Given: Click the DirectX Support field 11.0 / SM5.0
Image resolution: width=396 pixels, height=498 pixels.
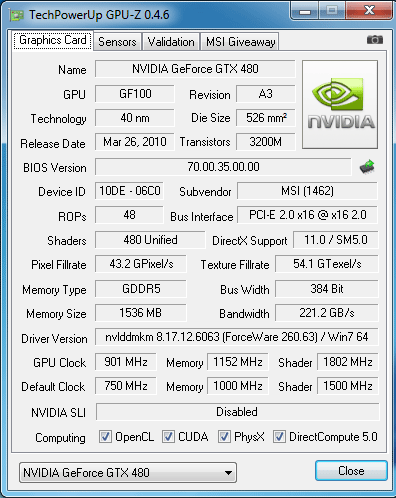Looking at the screenshot, I should click(336, 240).
